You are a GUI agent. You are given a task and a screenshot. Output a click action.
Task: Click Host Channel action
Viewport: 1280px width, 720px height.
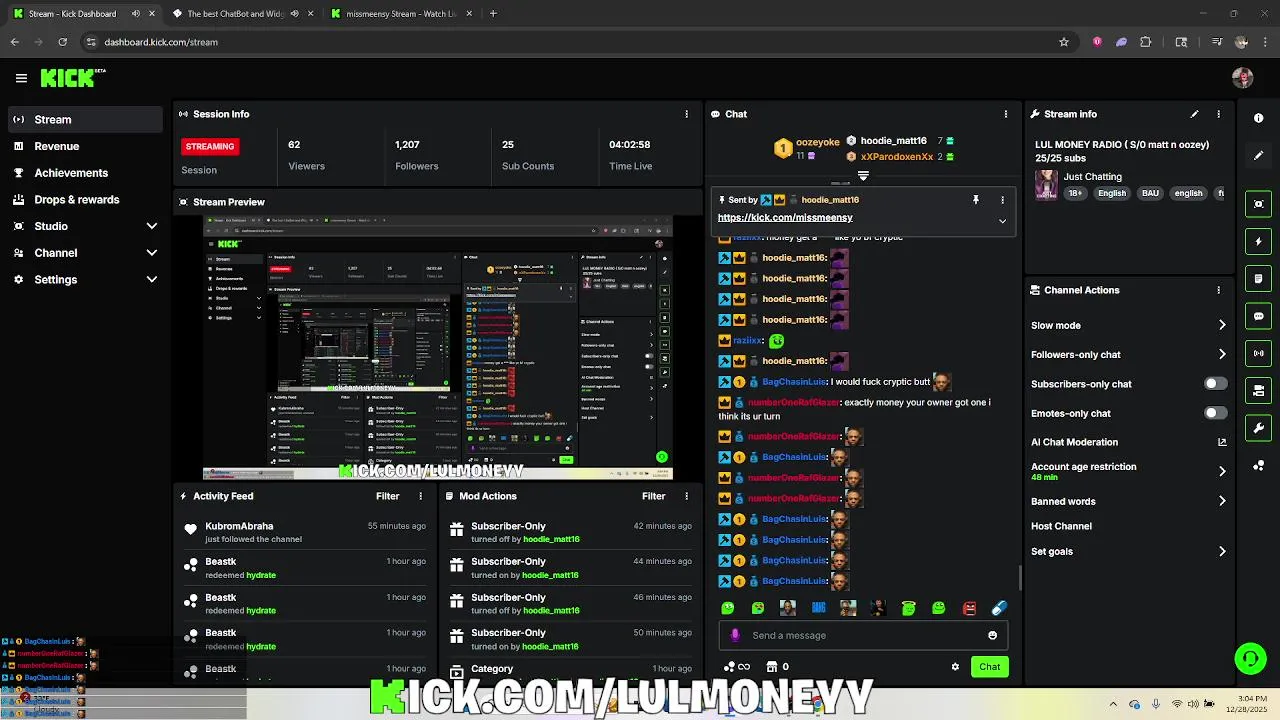pyautogui.click(x=1061, y=526)
